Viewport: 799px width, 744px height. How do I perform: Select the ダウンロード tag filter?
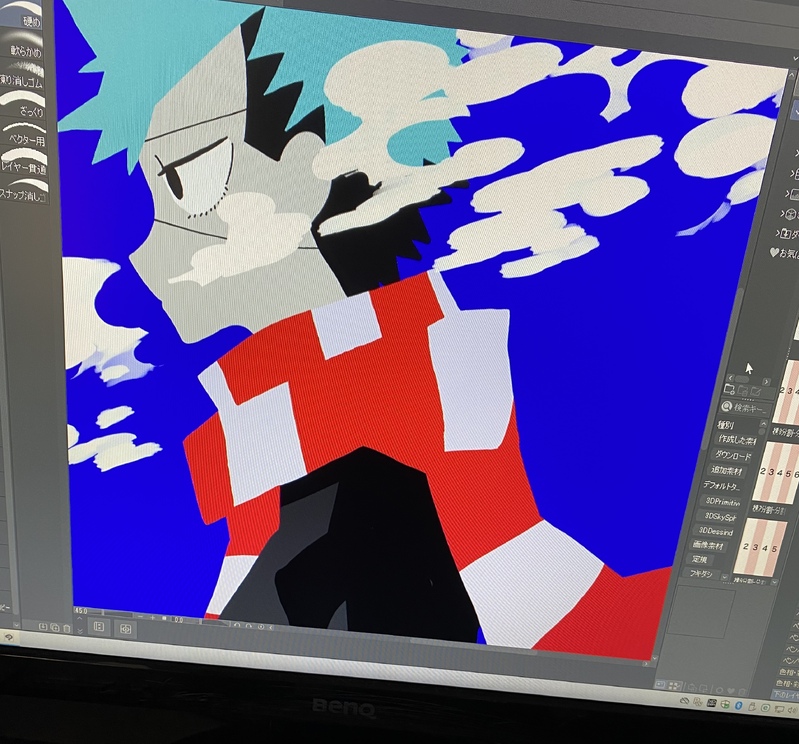[733, 455]
